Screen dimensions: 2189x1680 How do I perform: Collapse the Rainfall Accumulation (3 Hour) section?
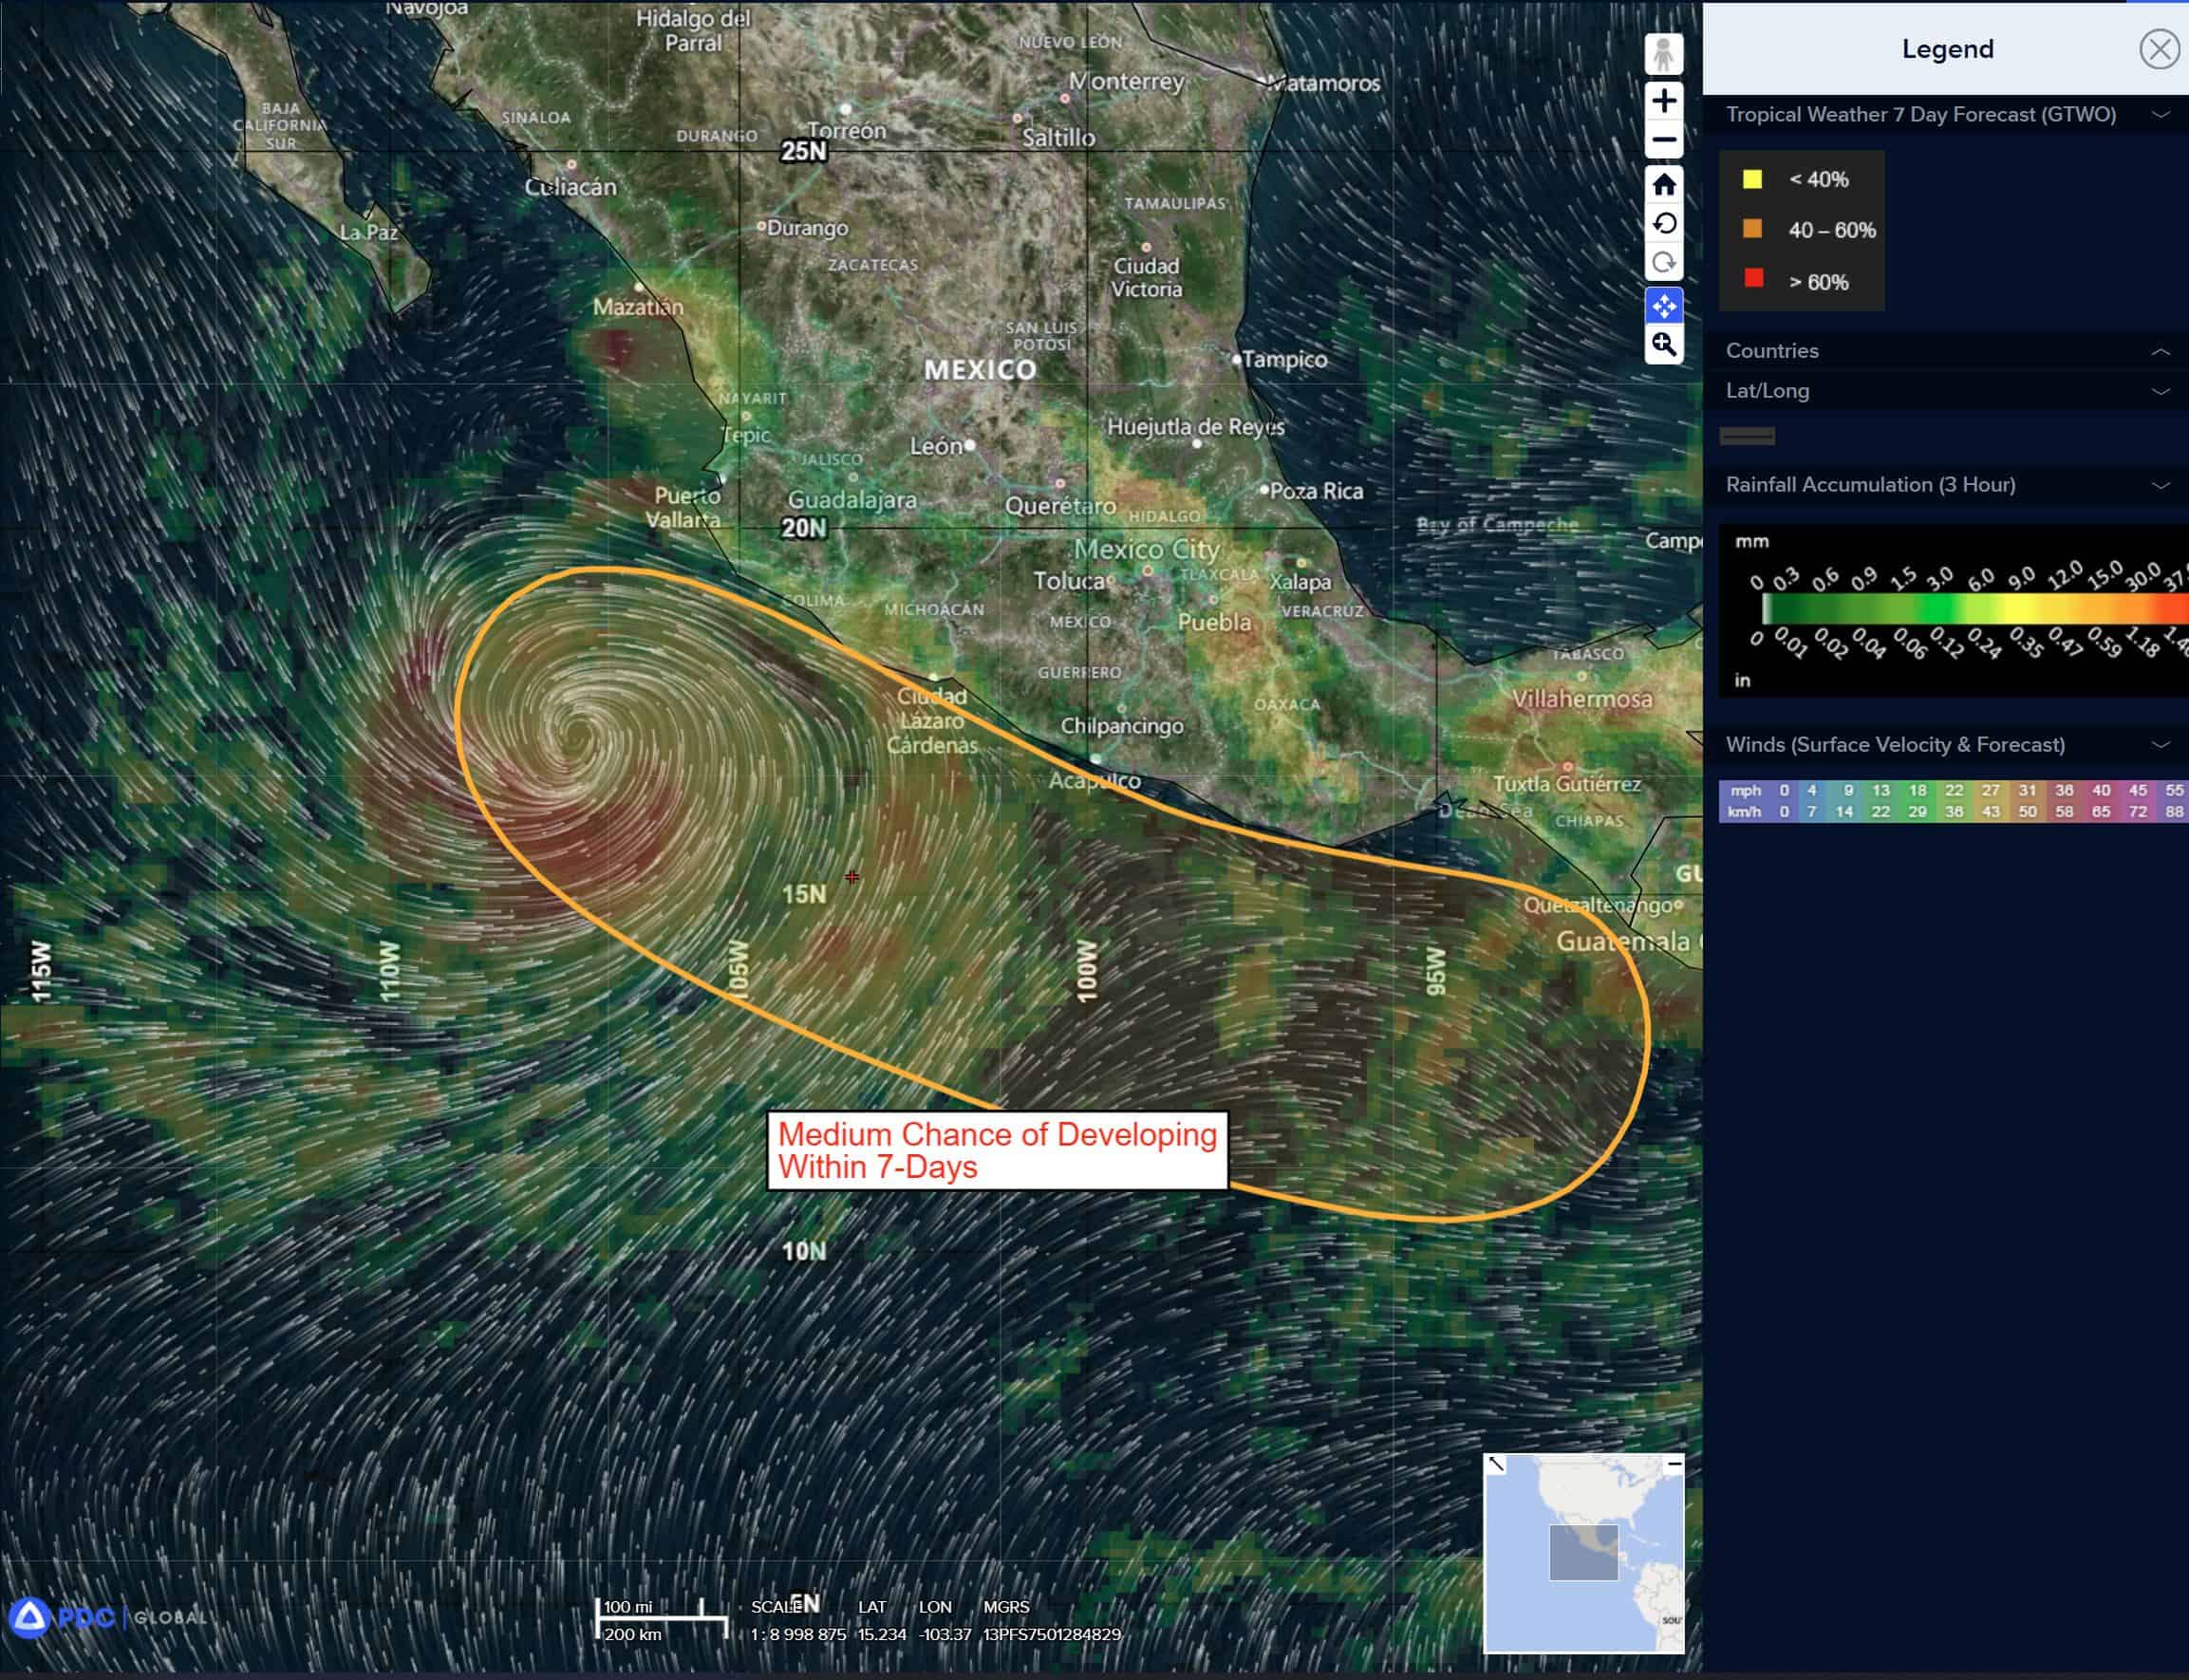[x=2160, y=485]
